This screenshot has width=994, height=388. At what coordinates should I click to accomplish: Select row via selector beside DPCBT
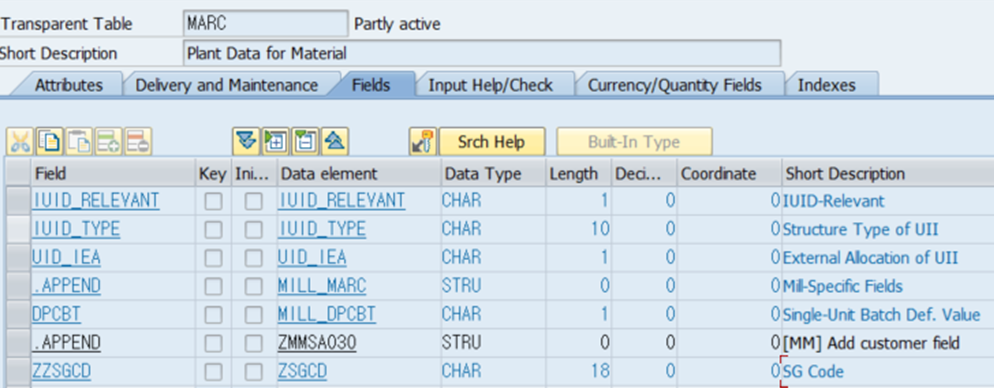point(18,314)
